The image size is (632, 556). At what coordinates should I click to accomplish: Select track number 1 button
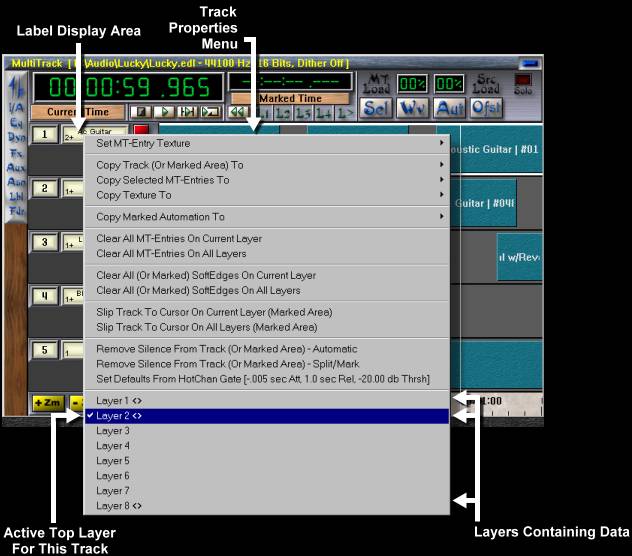click(x=44, y=134)
